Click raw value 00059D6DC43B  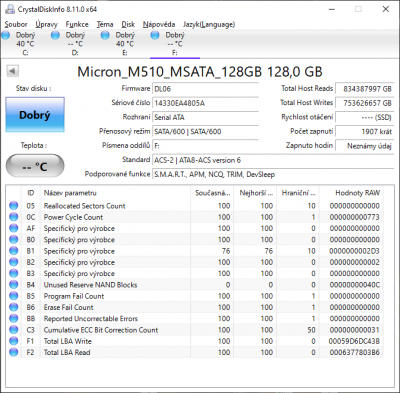354,341
